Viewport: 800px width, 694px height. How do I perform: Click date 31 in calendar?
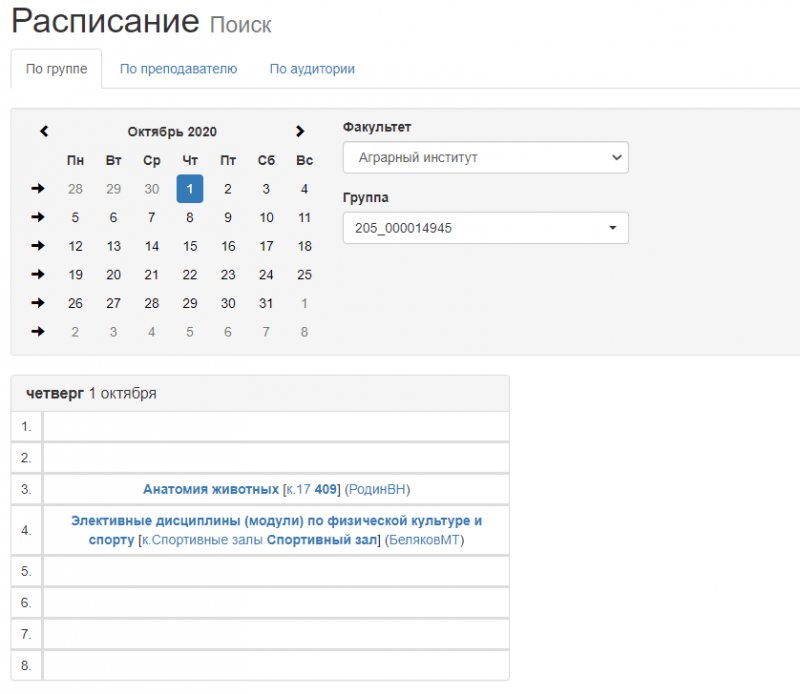point(266,303)
